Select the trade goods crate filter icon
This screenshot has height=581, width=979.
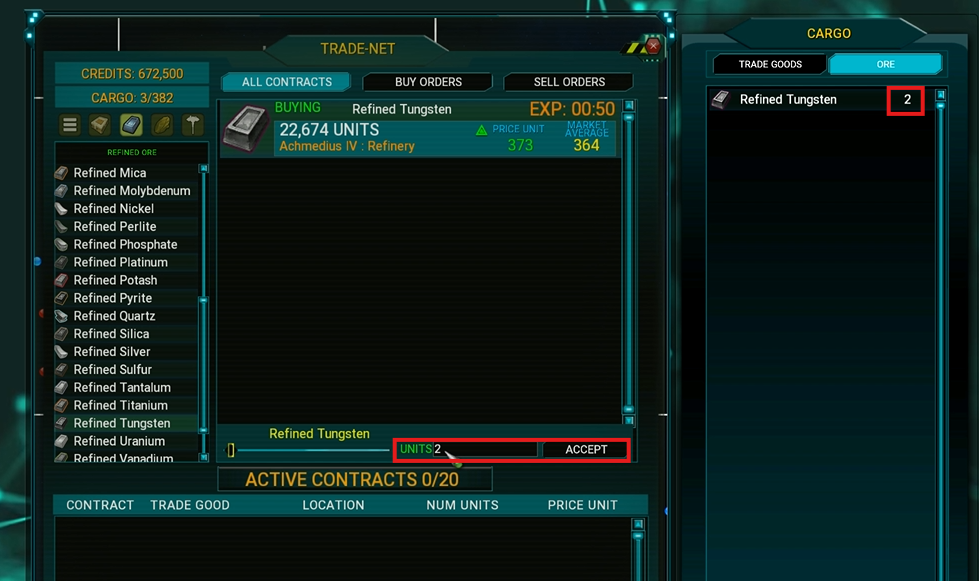coord(100,125)
